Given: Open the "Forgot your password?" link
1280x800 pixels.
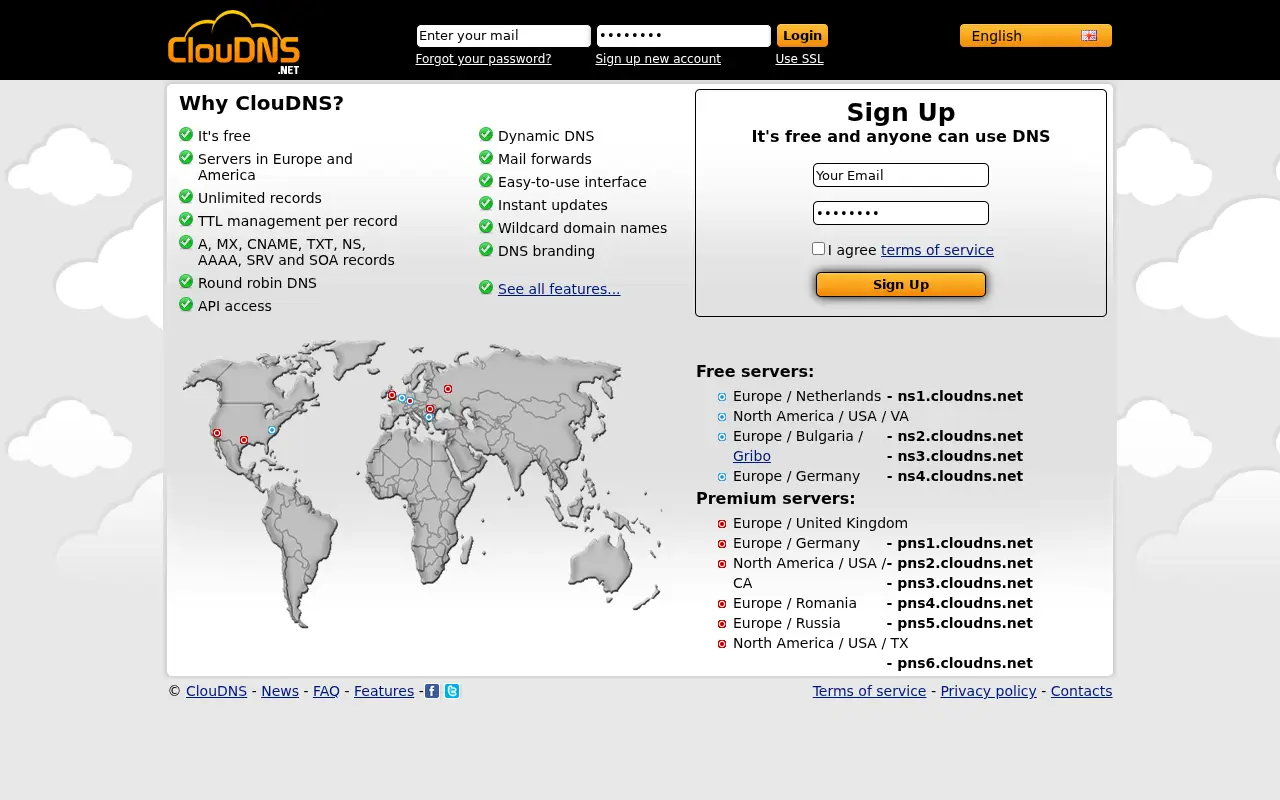Looking at the screenshot, I should click(x=483, y=59).
